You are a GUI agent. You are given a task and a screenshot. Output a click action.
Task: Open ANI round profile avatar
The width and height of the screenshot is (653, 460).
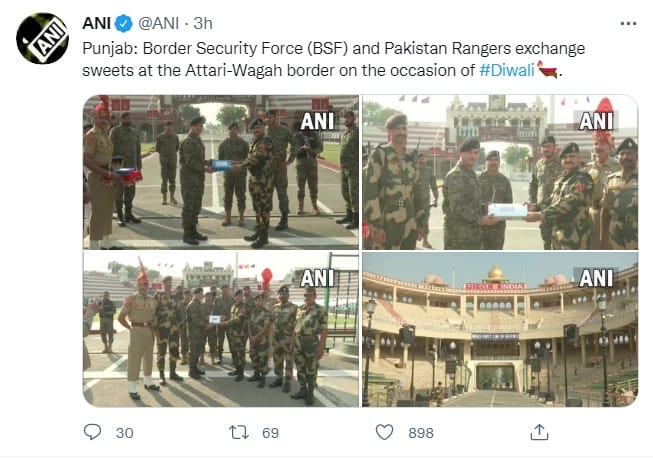point(42,38)
